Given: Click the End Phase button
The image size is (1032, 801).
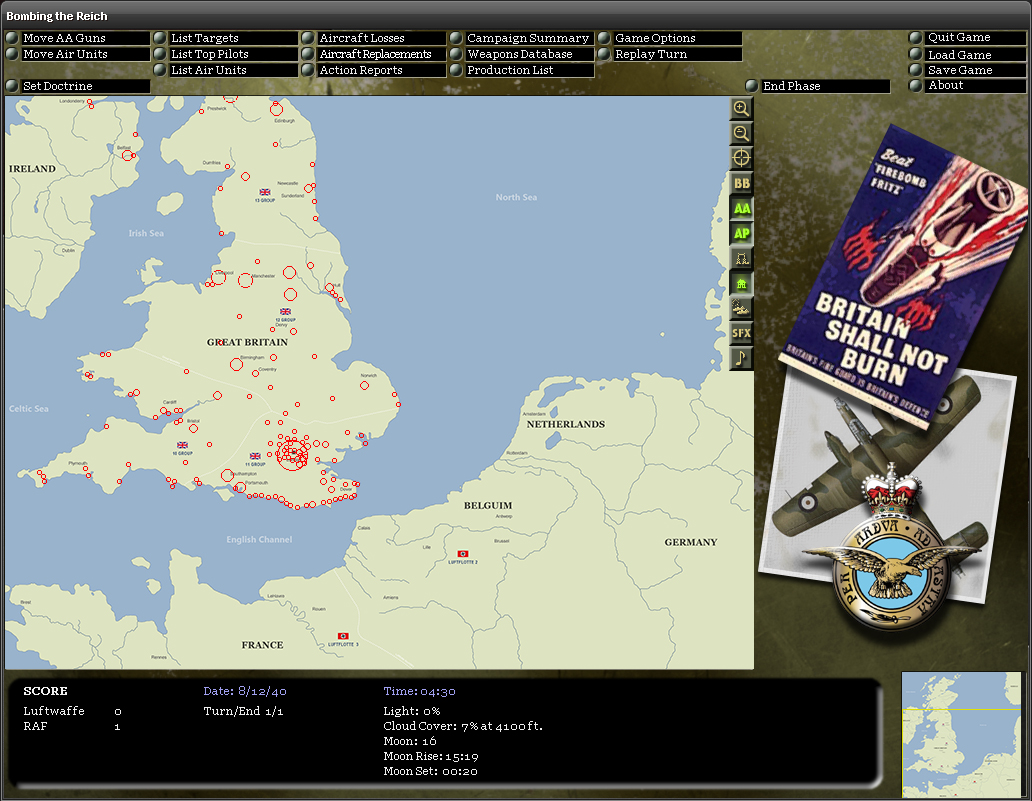Looking at the screenshot, I should (817, 86).
